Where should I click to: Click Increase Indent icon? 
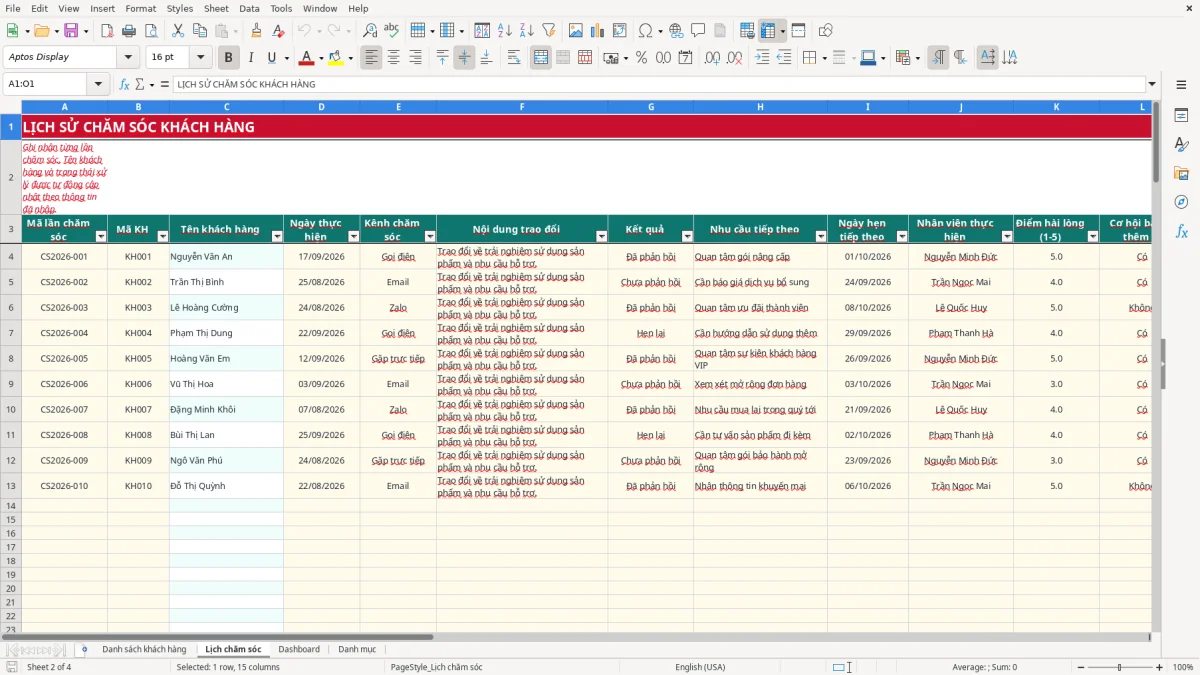click(x=762, y=58)
